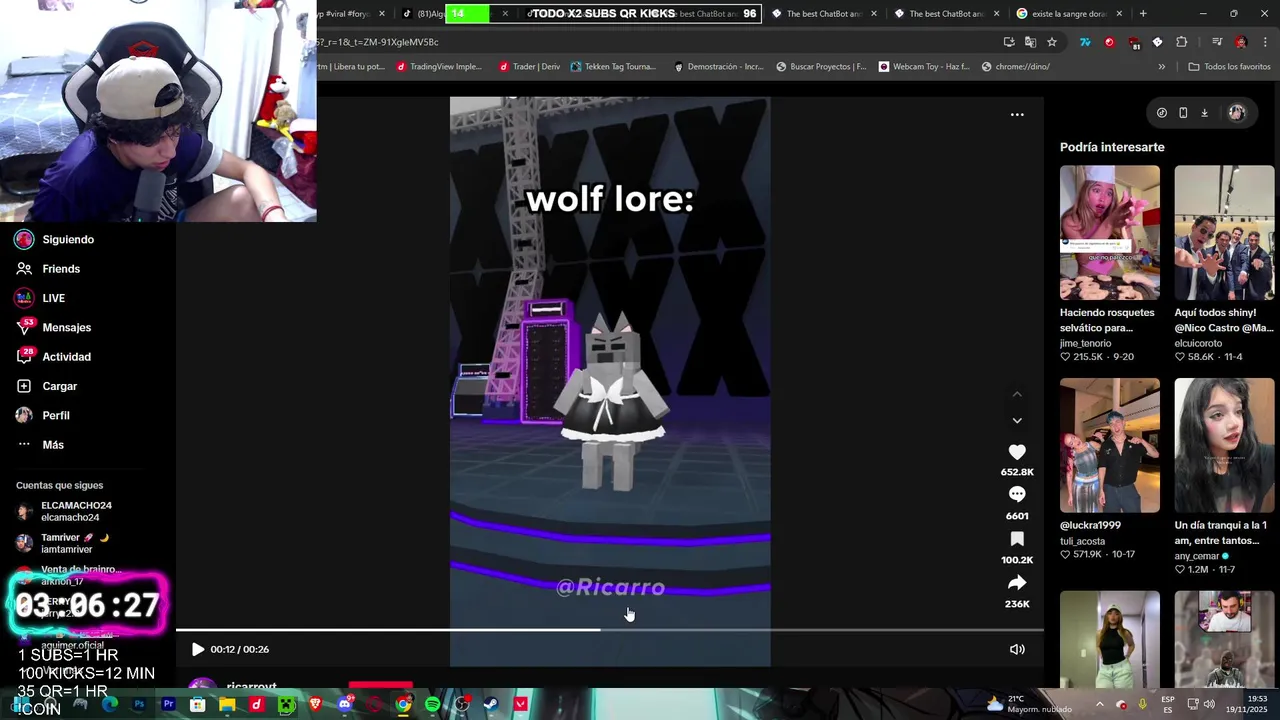Open Discord from the taskbar
This screenshot has width=1280, height=720.
click(345, 704)
